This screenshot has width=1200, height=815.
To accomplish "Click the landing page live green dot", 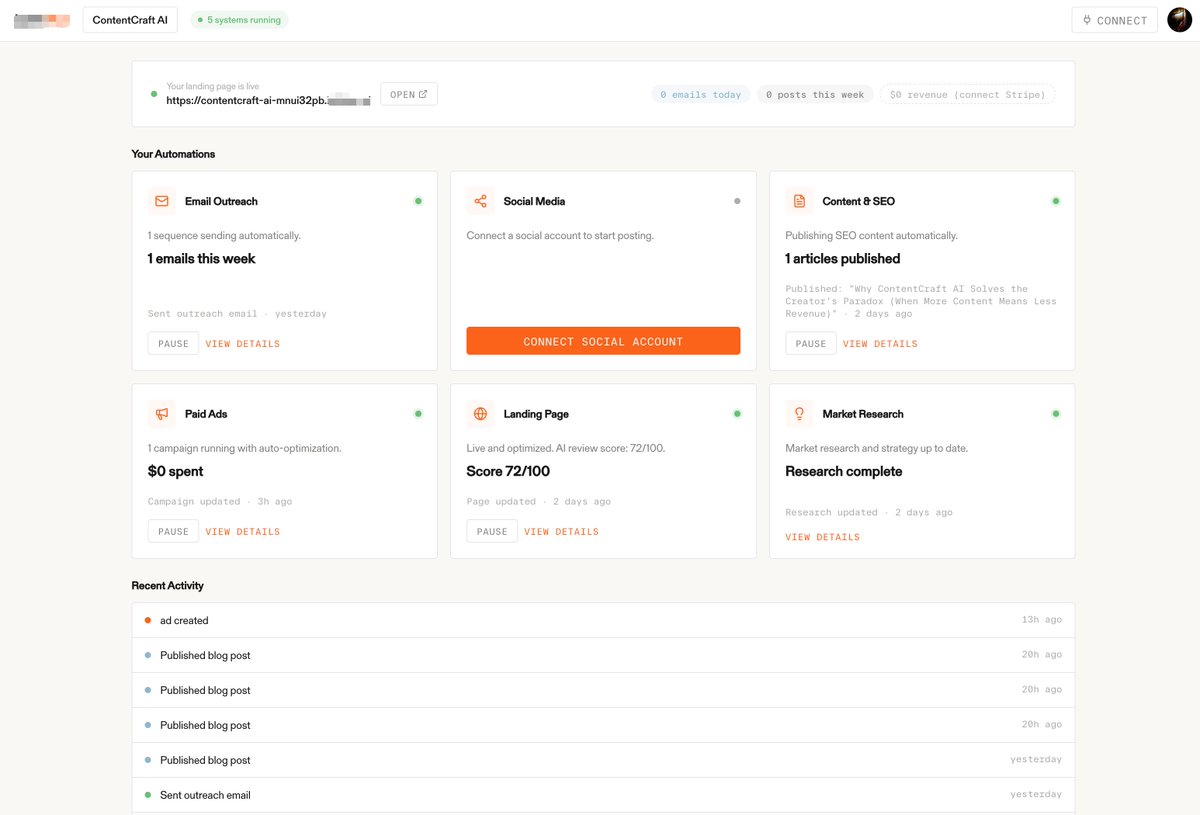I will [x=153, y=94].
